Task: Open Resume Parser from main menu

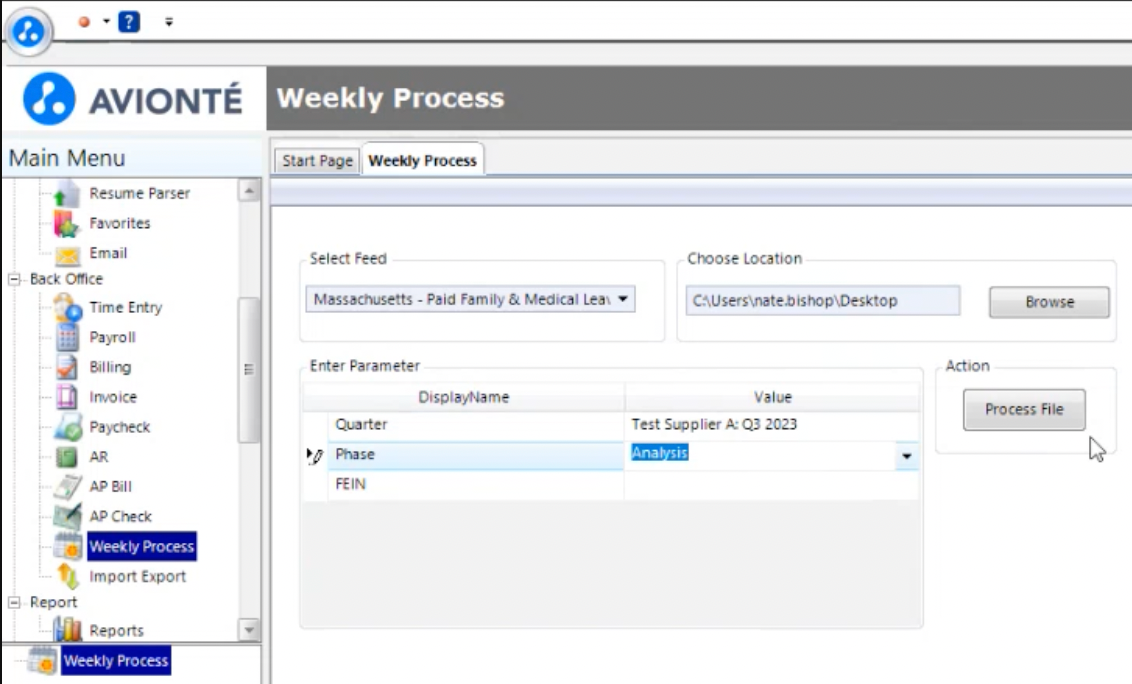Action: (139, 194)
